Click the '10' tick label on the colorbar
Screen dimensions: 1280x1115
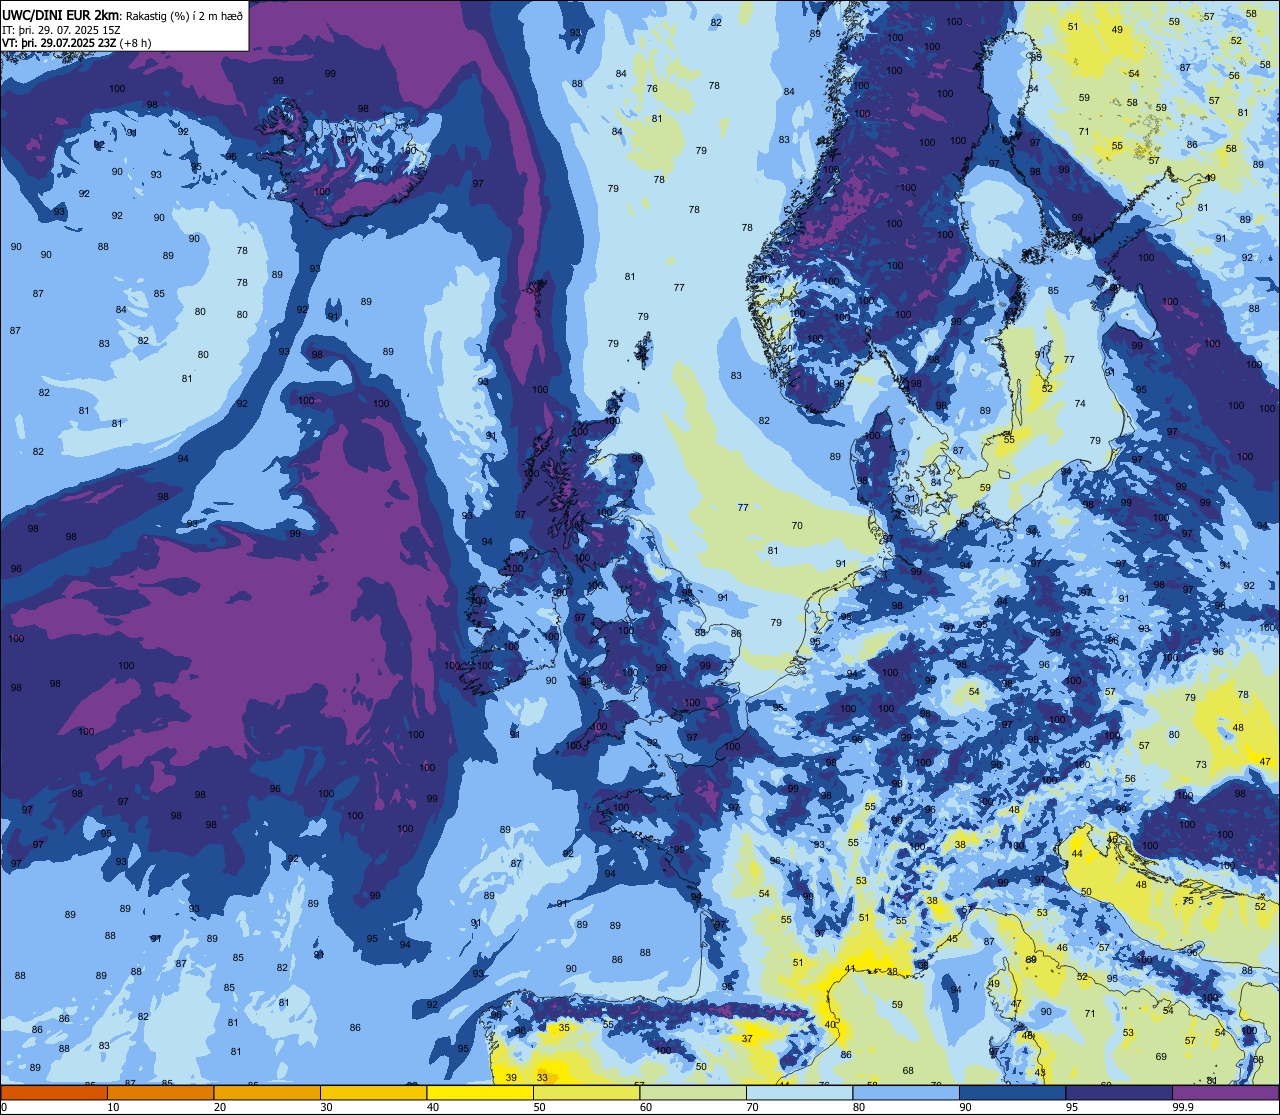(x=113, y=1107)
